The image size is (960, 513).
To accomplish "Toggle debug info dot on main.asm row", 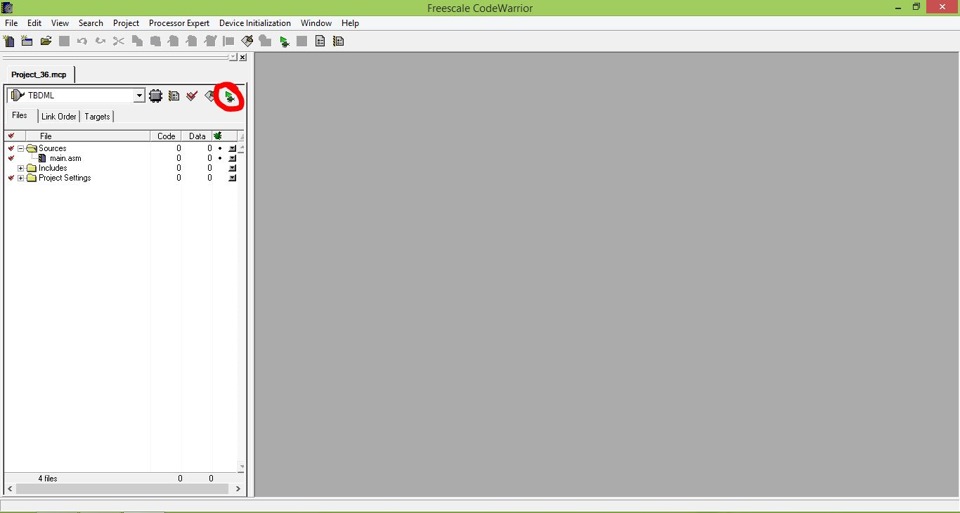I will tap(220, 158).
